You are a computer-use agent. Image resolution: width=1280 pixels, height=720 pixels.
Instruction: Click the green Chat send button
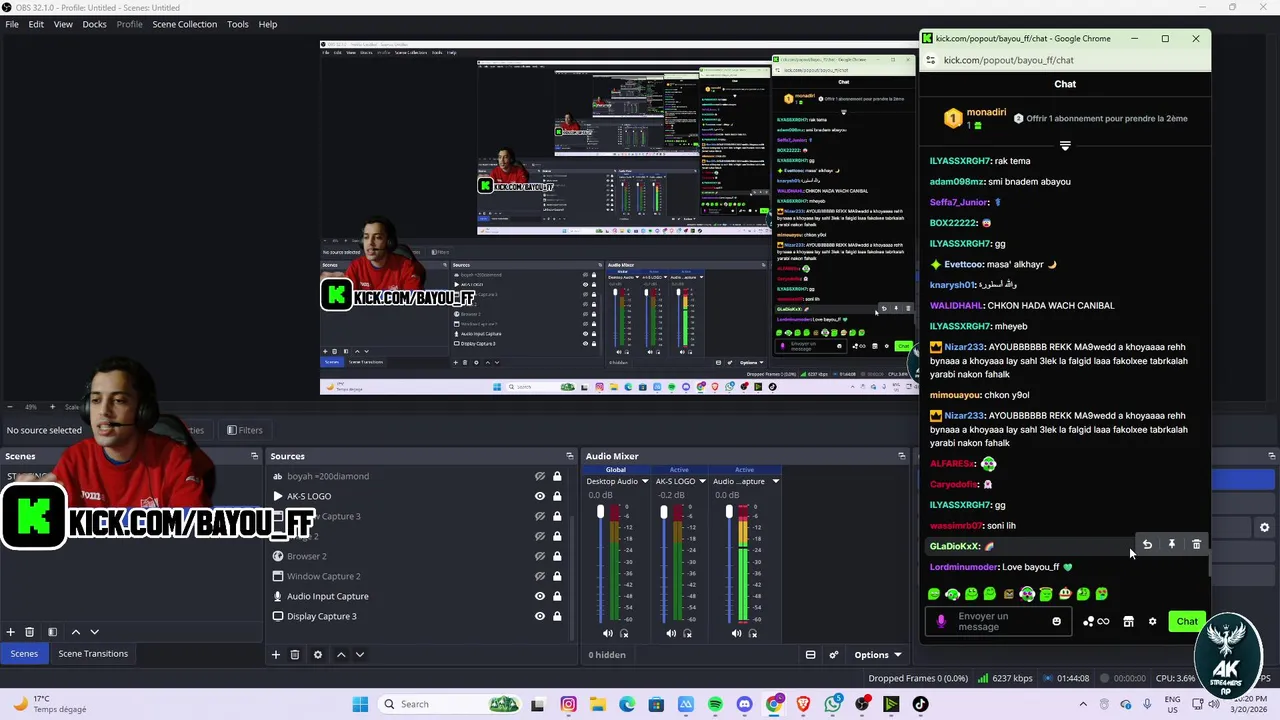(x=1187, y=622)
